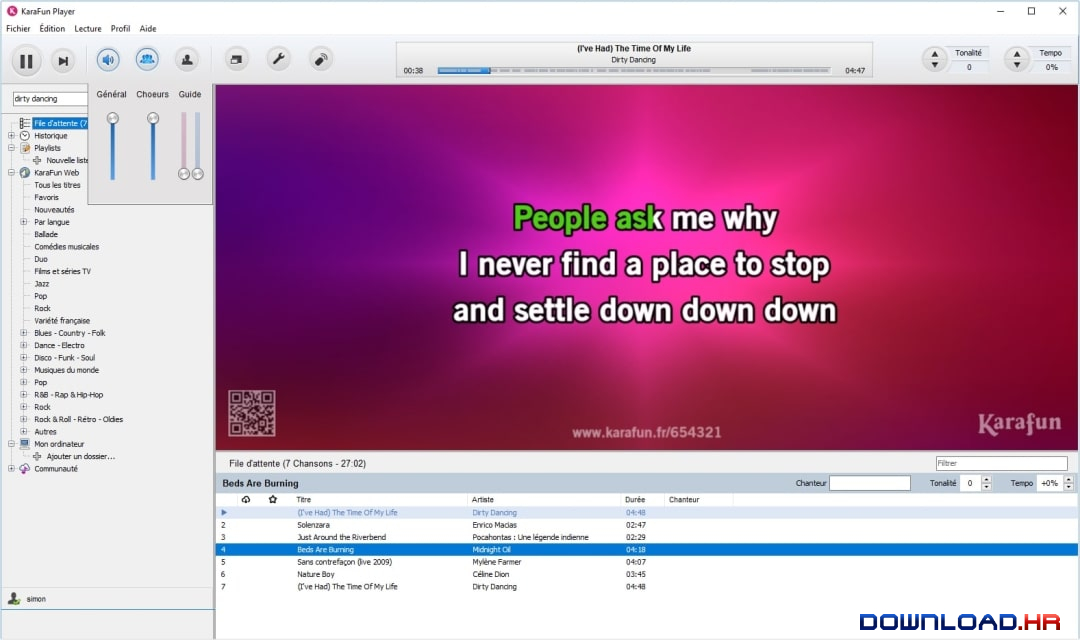This screenshot has width=1080, height=640.
Task: Expand the R&B - Rap & Hip-Hop category
Action: [x=23, y=395]
